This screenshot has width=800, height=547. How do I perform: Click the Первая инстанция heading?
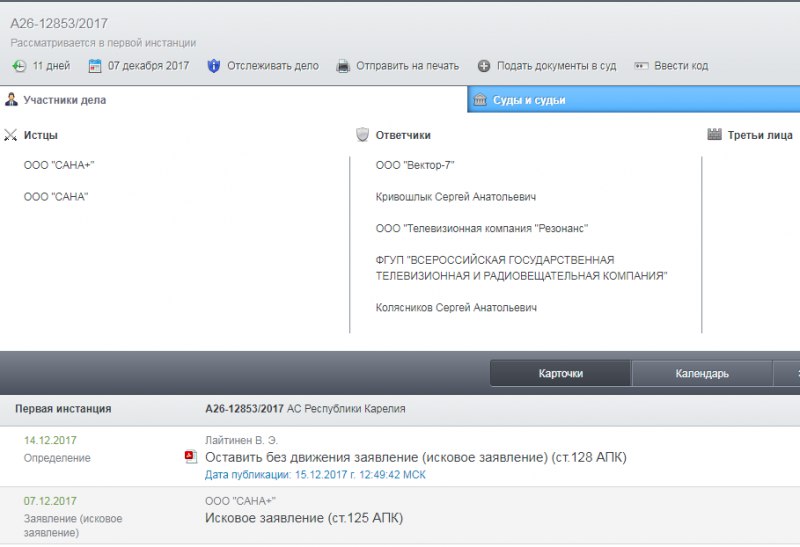coord(63,409)
